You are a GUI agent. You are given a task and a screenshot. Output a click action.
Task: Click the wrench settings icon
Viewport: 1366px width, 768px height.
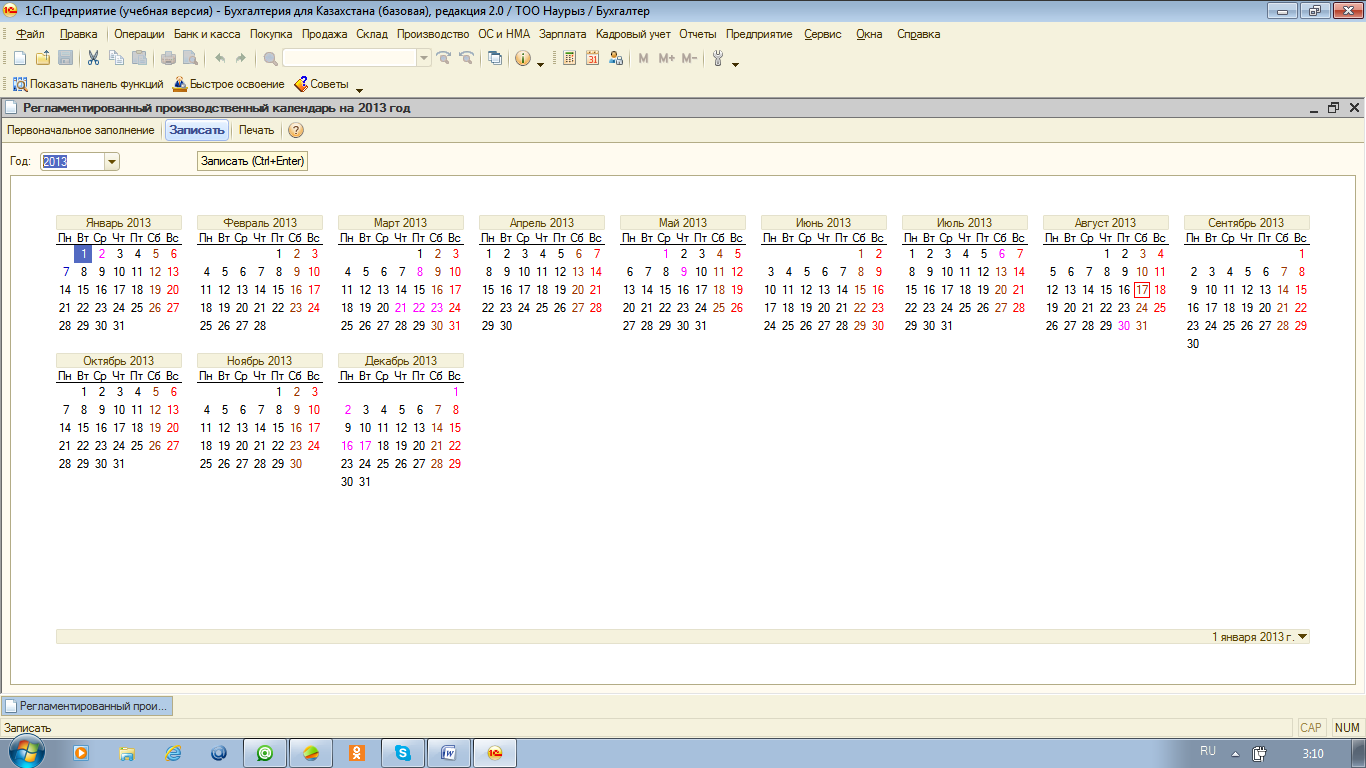tap(718, 59)
